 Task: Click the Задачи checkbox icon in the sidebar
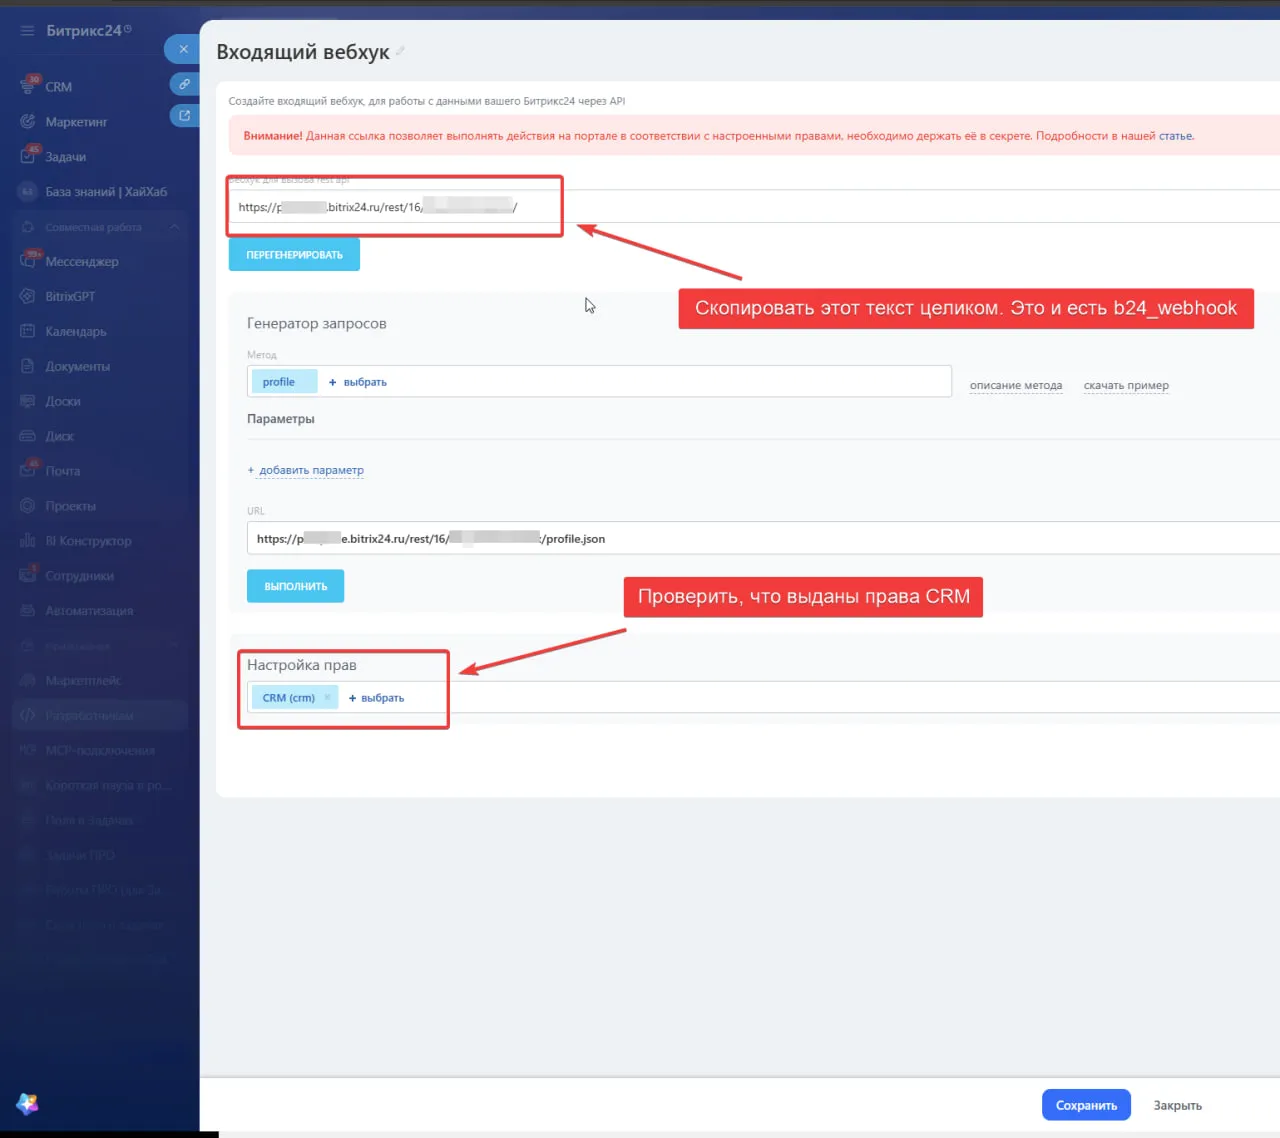(28, 156)
